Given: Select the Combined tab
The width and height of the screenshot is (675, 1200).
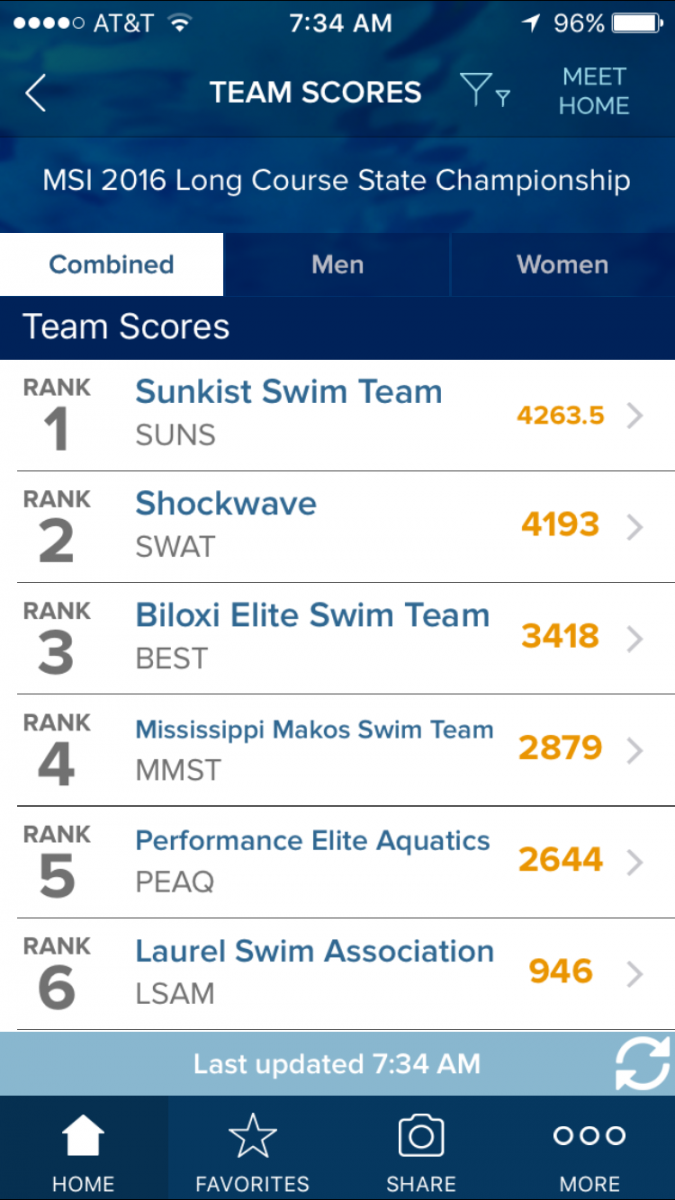Looking at the screenshot, I should click(111, 265).
